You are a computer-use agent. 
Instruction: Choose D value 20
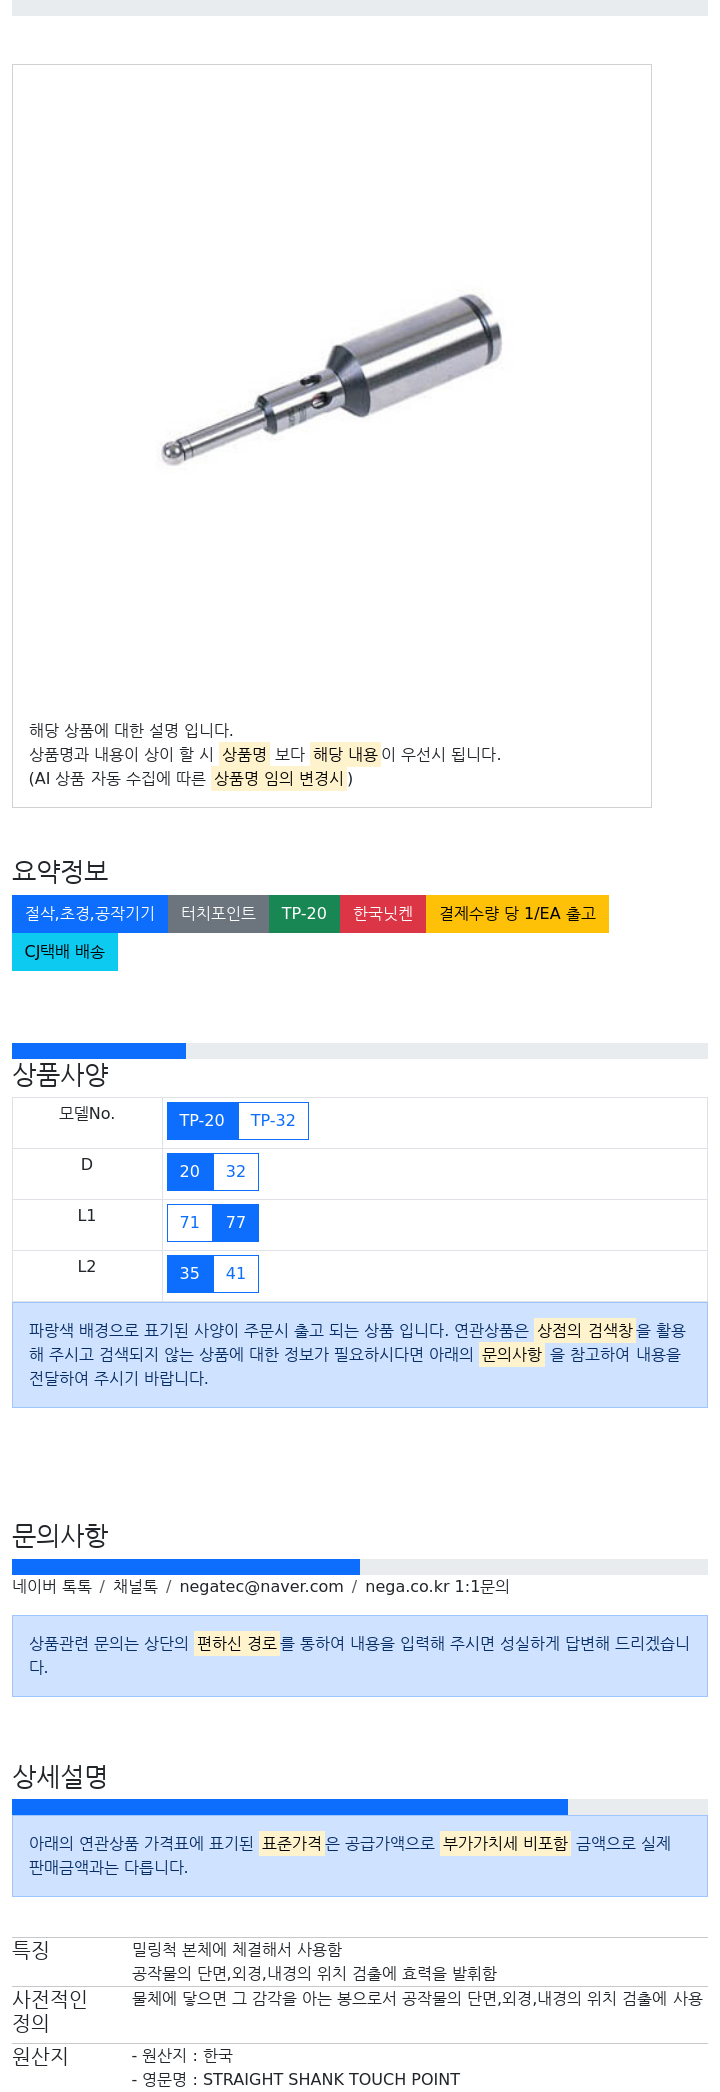(x=190, y=1172)
